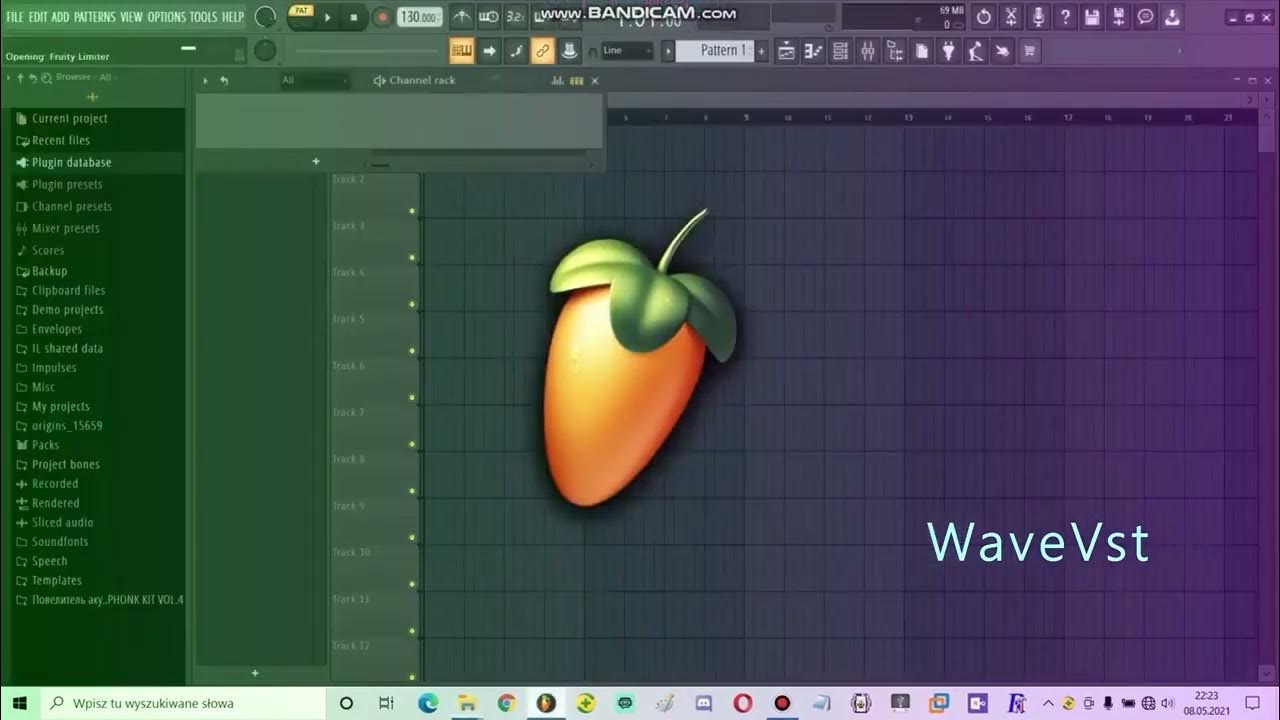Open the channel rack menu arrow

[x=206, y=80]
